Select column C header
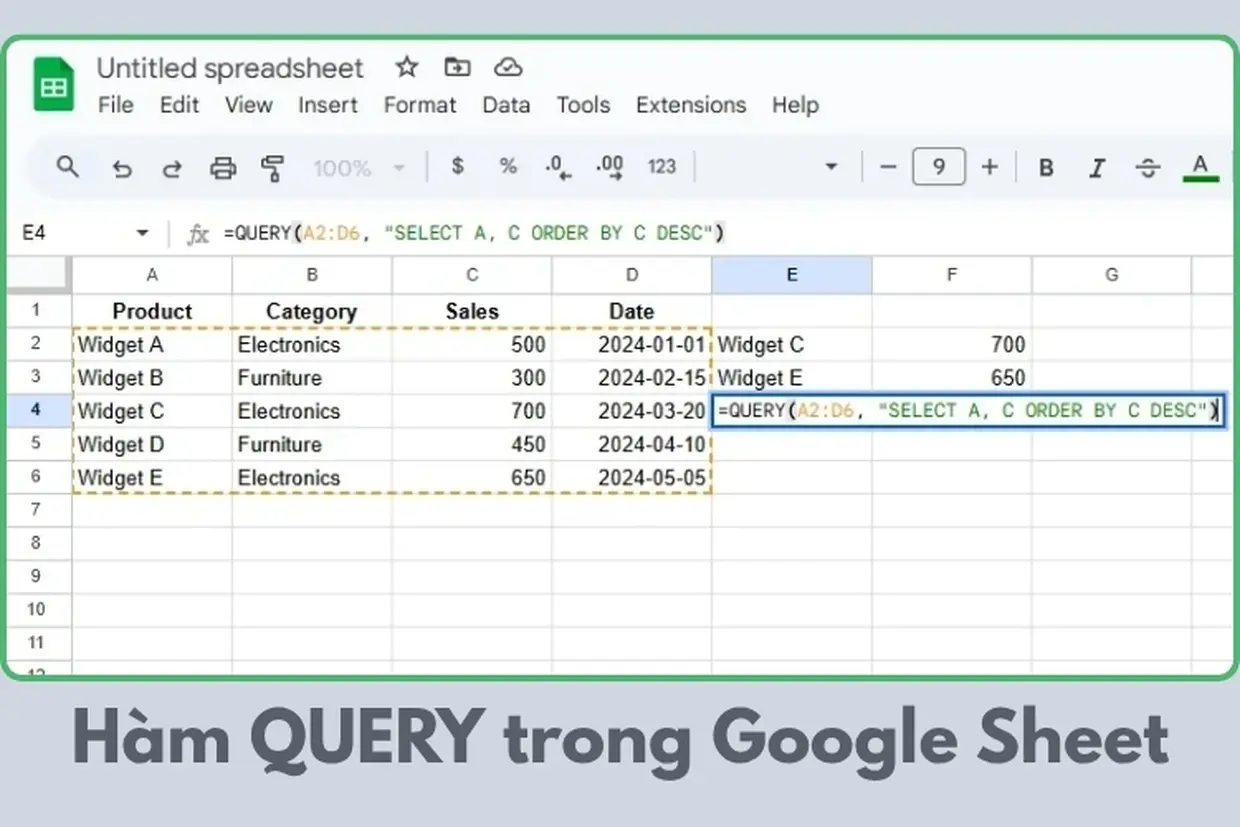1240x827 pixels. tap(472, 275)
